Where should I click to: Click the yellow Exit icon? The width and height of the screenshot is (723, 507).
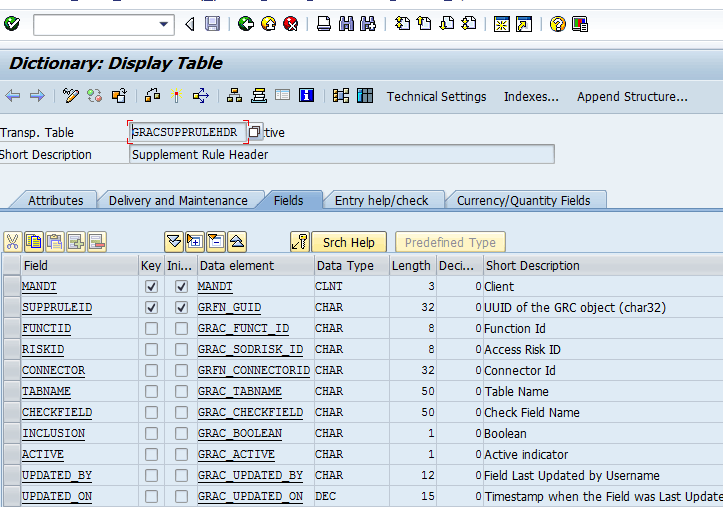(x=268, y=24)
